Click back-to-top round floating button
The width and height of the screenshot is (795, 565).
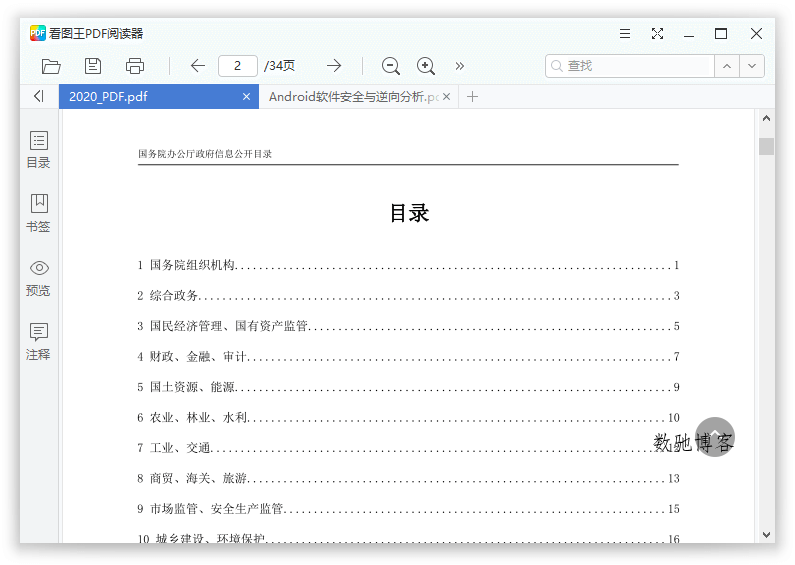pos(715,437)
